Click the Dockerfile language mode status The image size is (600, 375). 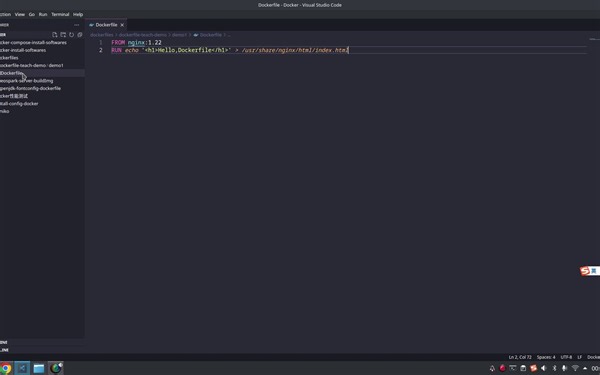click(593, 357)
